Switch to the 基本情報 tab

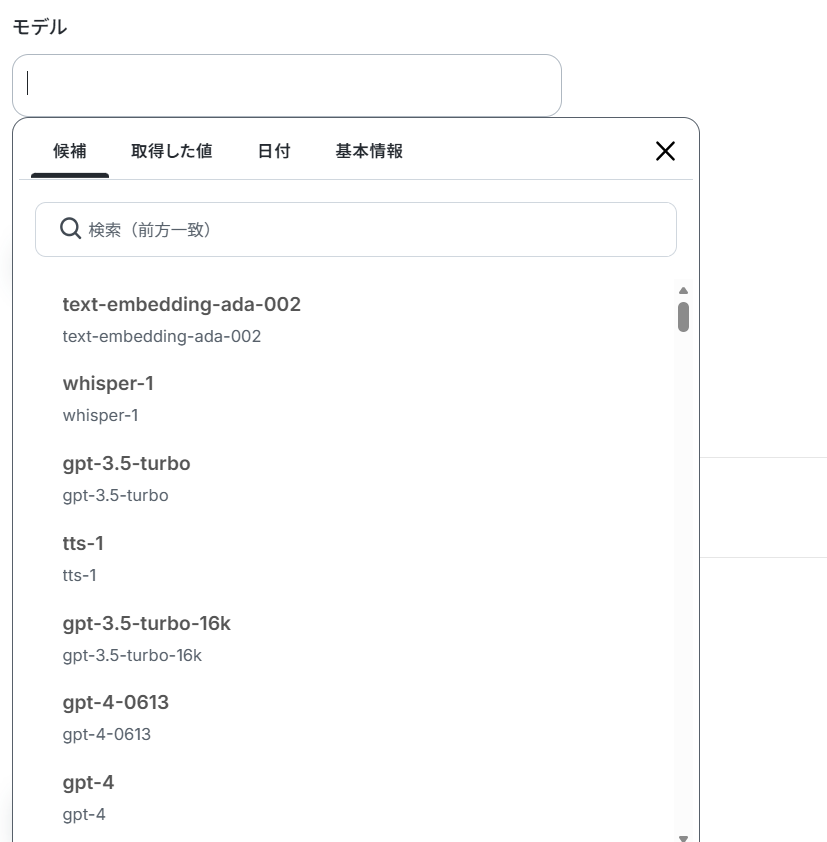pos(369,151)
